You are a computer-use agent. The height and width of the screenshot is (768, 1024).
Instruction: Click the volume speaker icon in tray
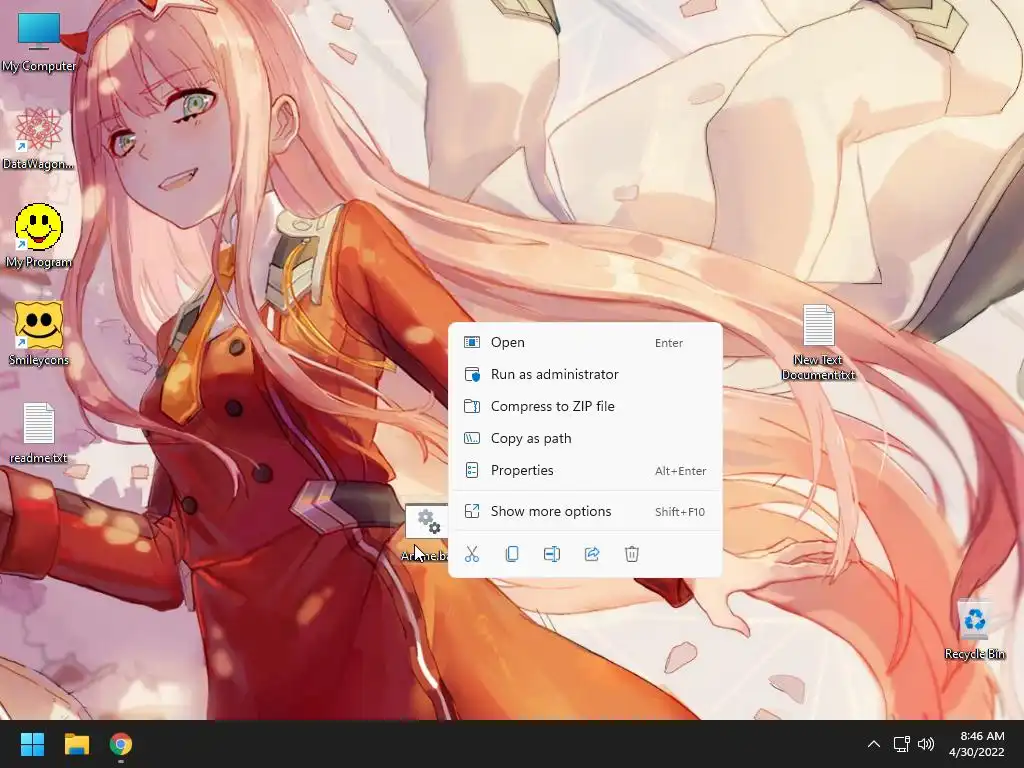(926, 744)
